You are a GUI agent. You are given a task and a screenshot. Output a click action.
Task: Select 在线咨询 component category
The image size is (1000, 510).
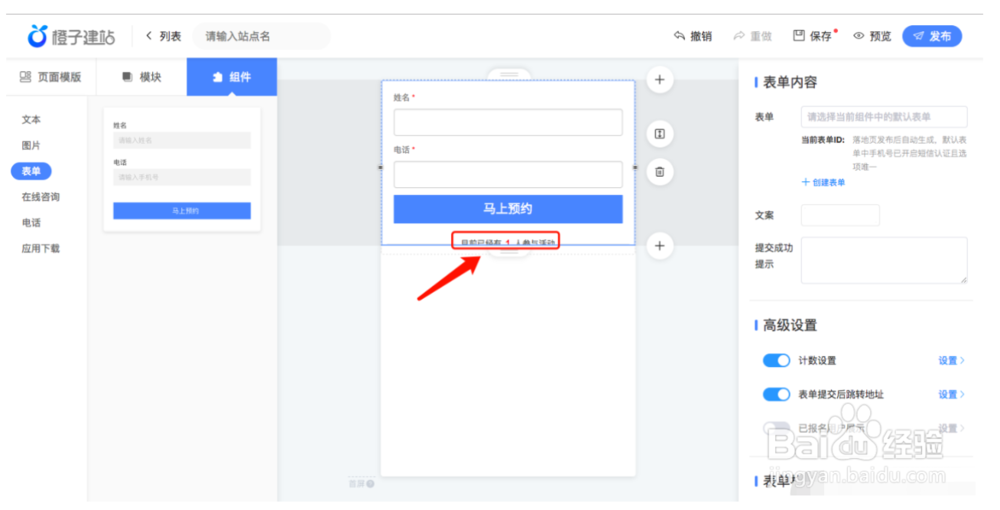41,197
